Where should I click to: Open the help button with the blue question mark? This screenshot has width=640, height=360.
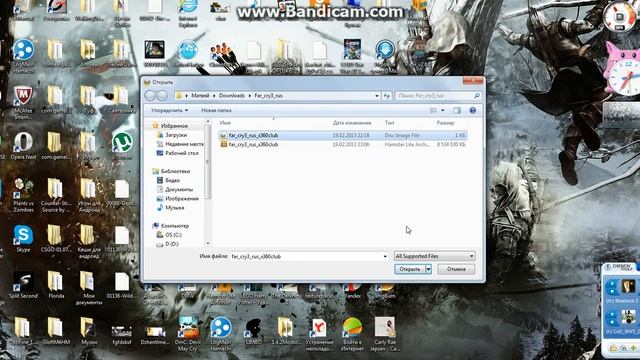point(473,110)
